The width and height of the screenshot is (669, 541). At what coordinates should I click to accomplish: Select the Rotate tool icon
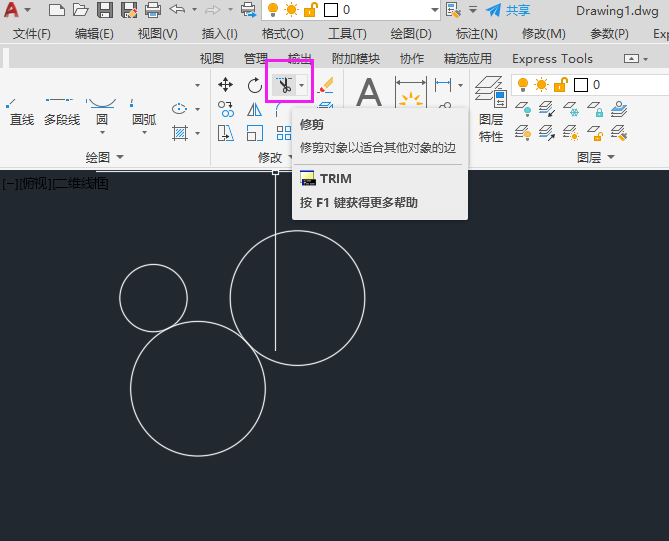point(255,85)
